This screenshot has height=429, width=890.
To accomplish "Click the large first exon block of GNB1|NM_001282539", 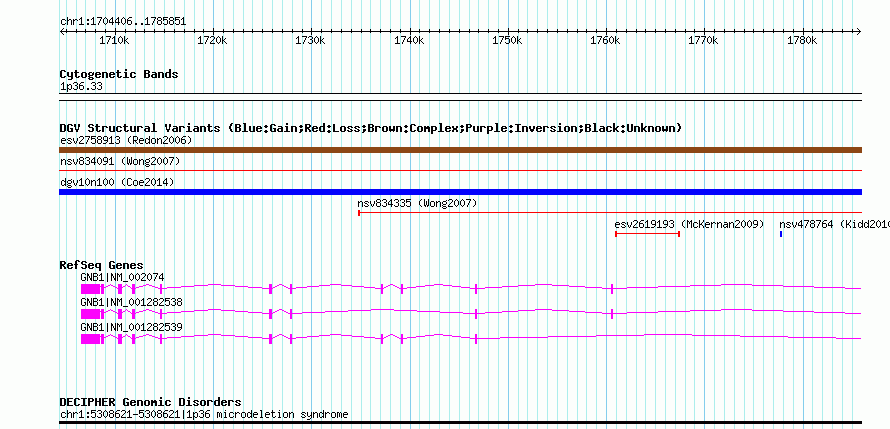I will (90, 339).
